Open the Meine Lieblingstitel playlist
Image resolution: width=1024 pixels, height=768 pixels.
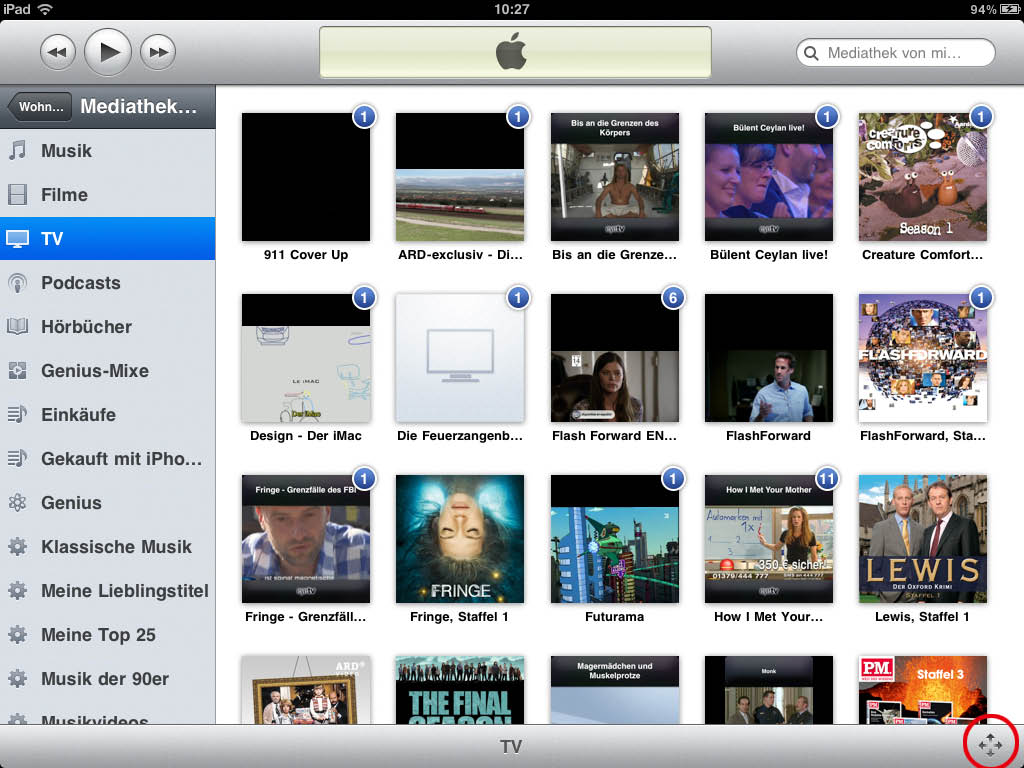tap(108, 591)
